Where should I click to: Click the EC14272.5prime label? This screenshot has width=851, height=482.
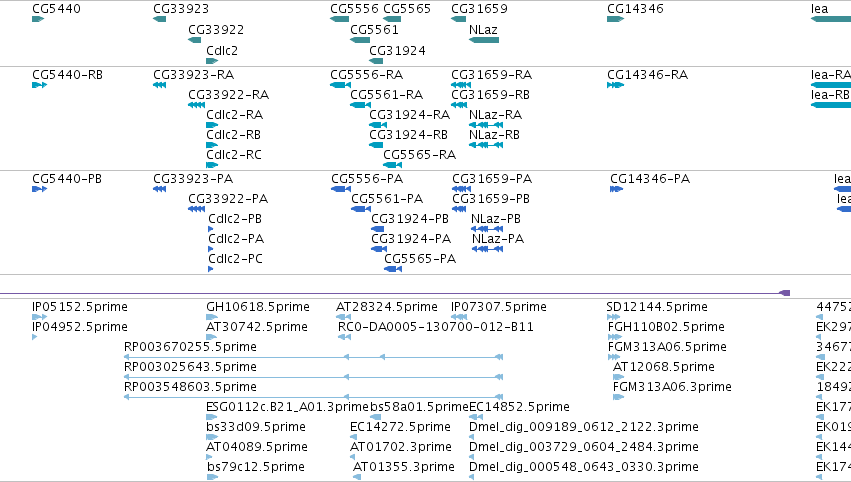(x=401, y=427)
